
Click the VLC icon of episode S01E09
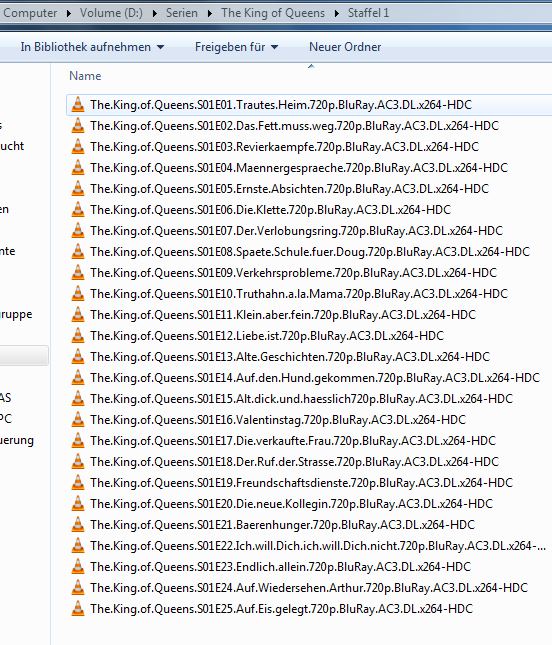[78, 273]
